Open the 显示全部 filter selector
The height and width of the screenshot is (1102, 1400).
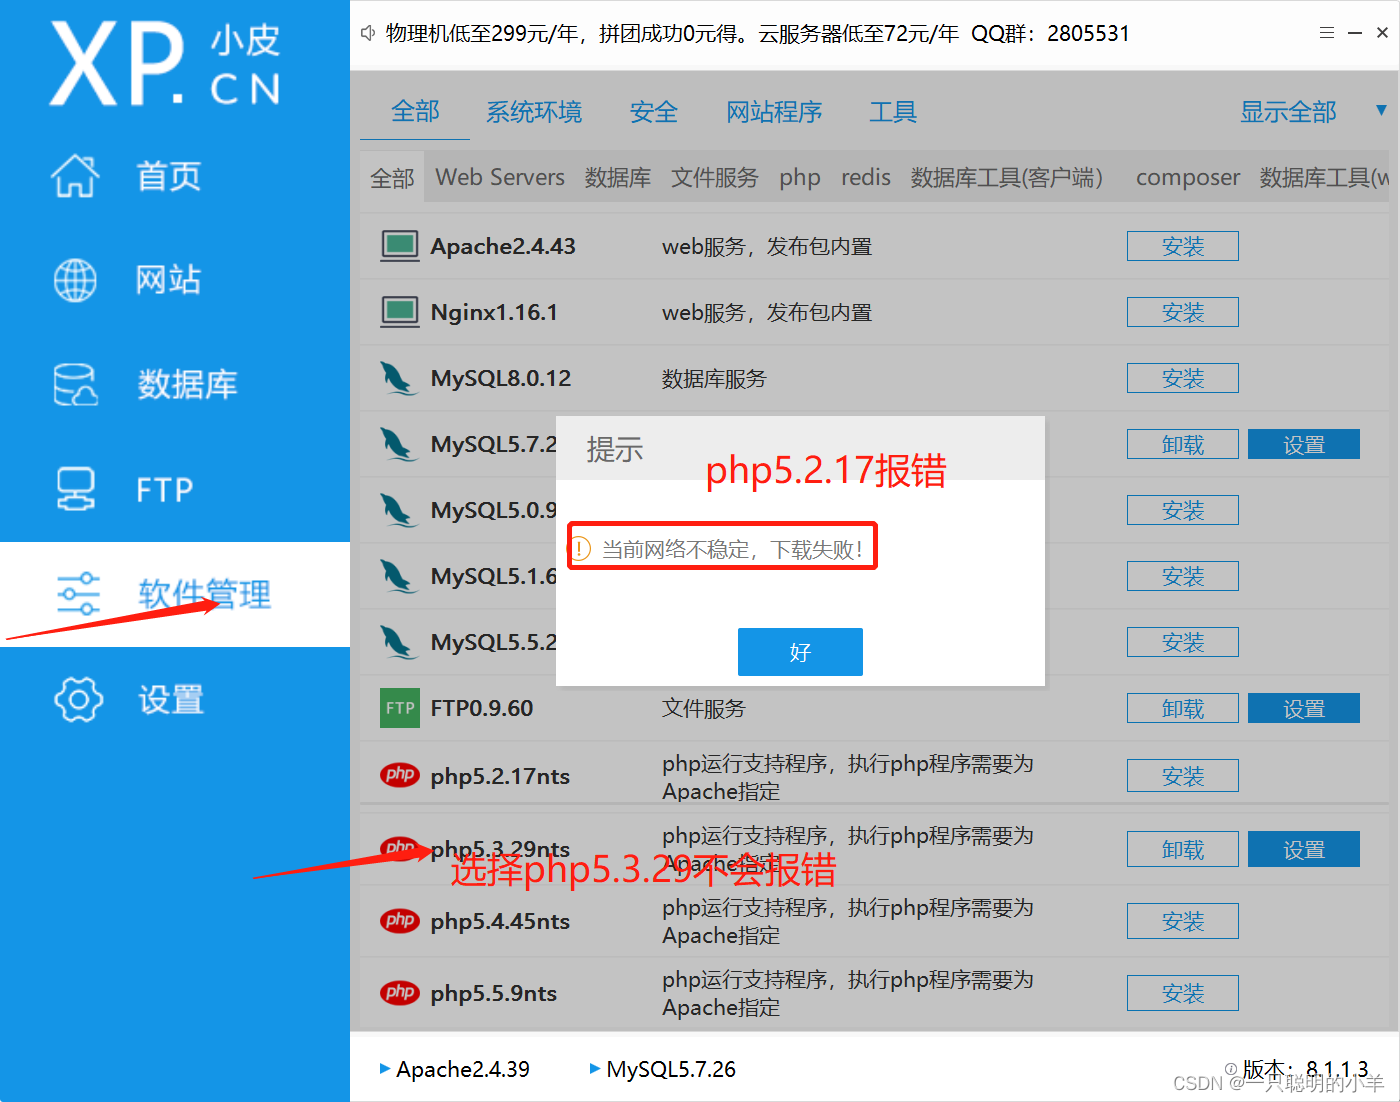pyautogui.click(x=1288, y=112)
